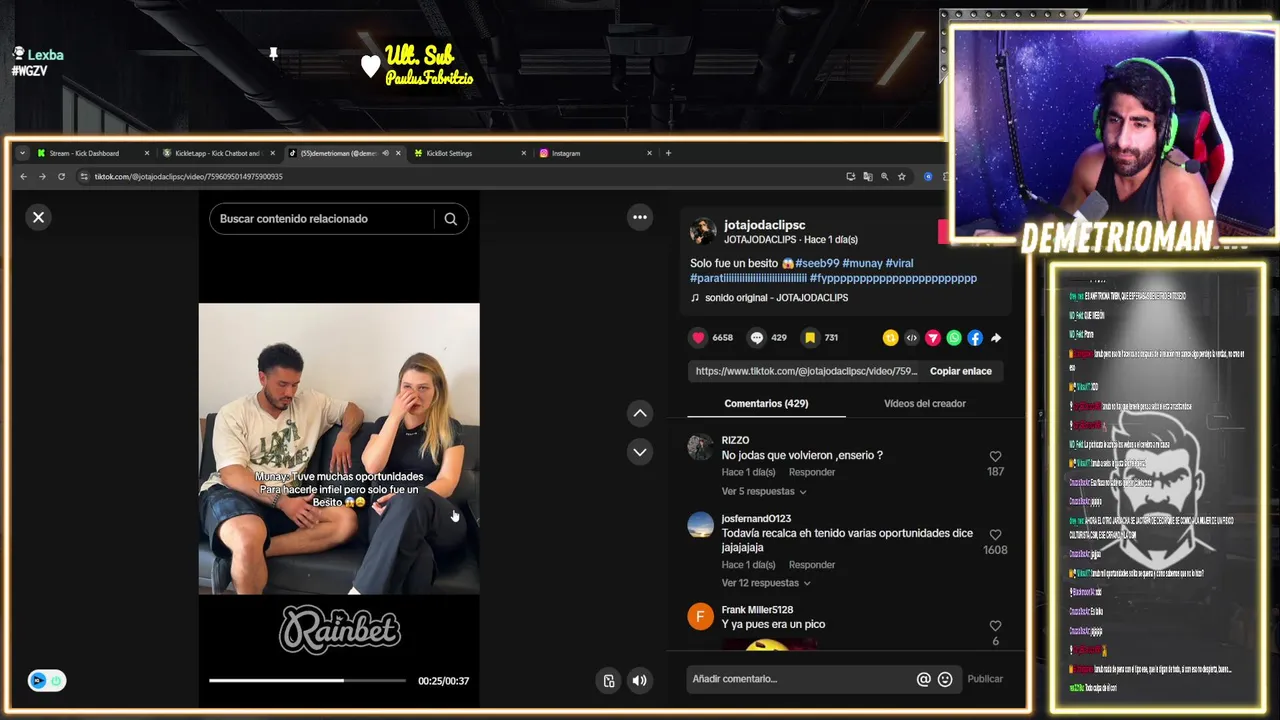Toggle the blue switch at bottom left

point(47,681)
